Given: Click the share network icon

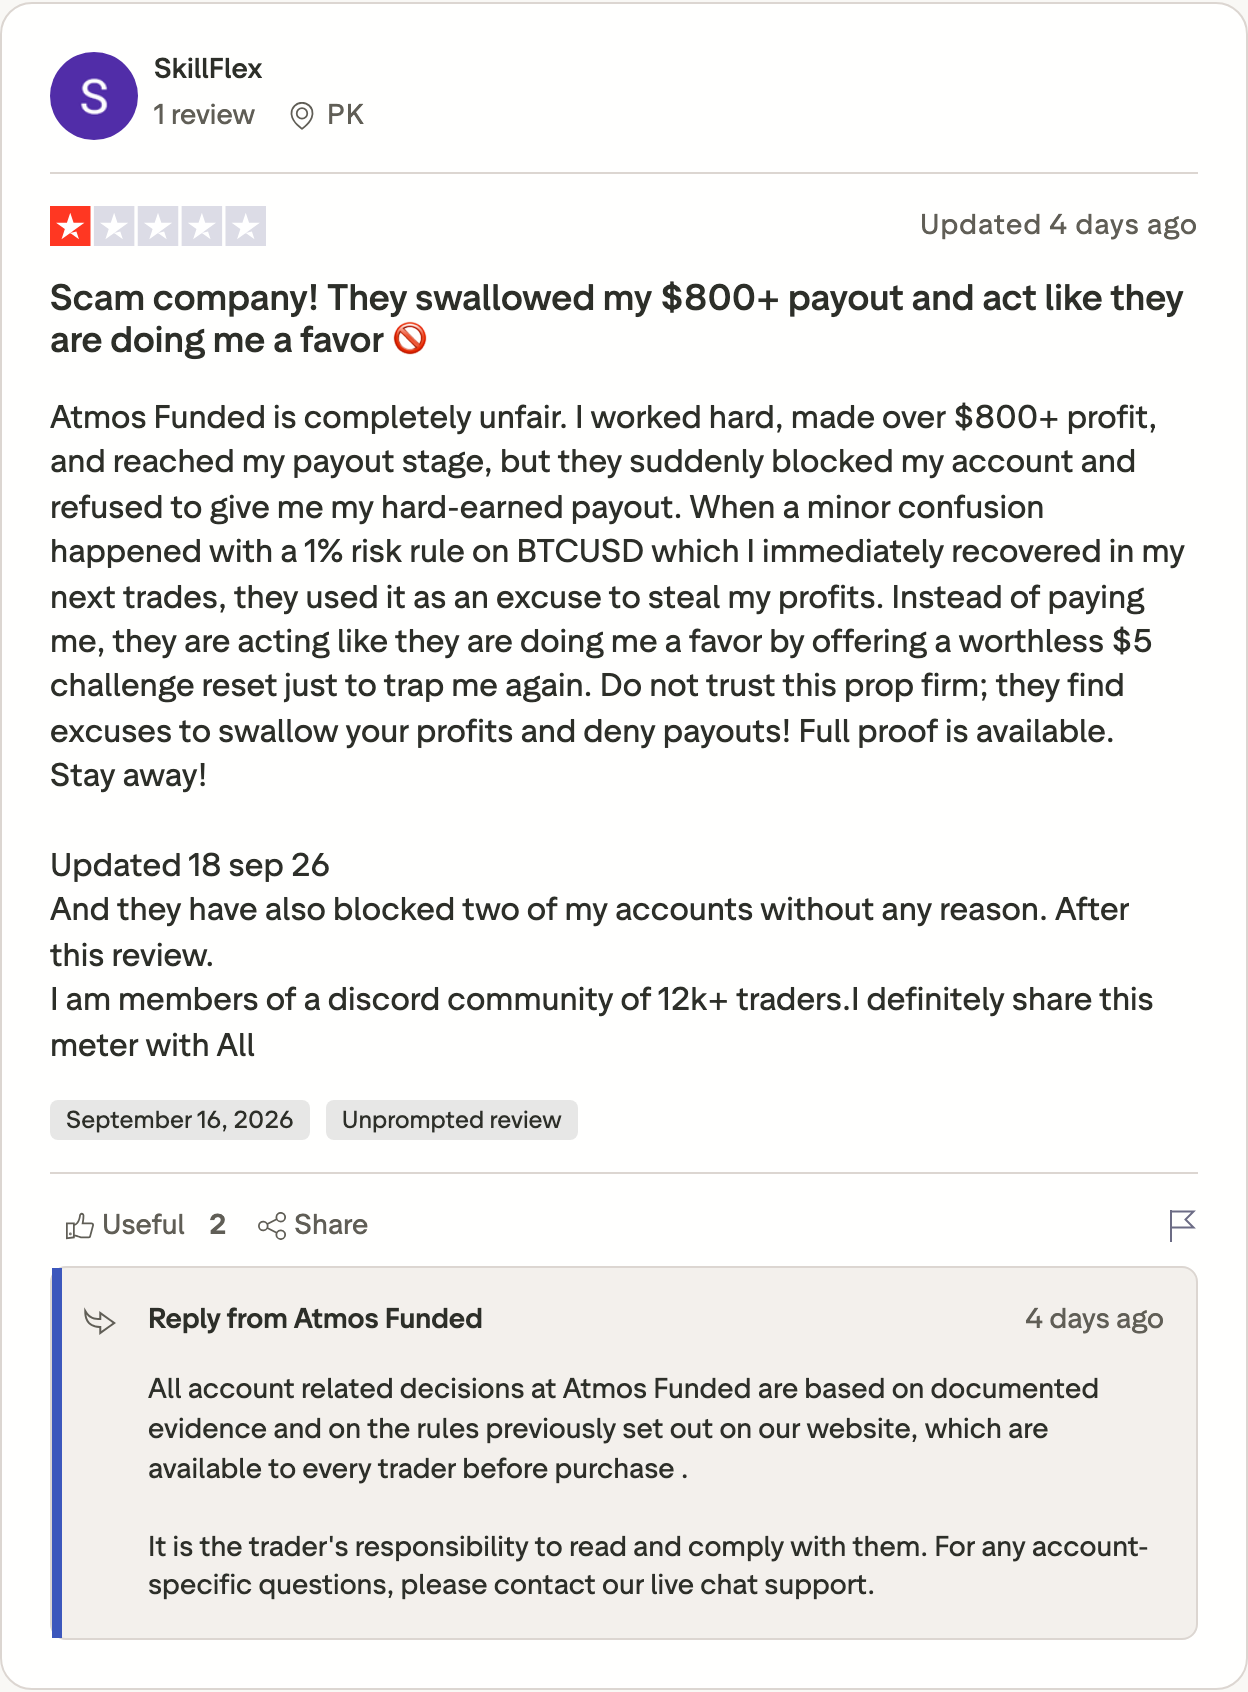Looking at the screenshot, I should tap(271, 1225).
